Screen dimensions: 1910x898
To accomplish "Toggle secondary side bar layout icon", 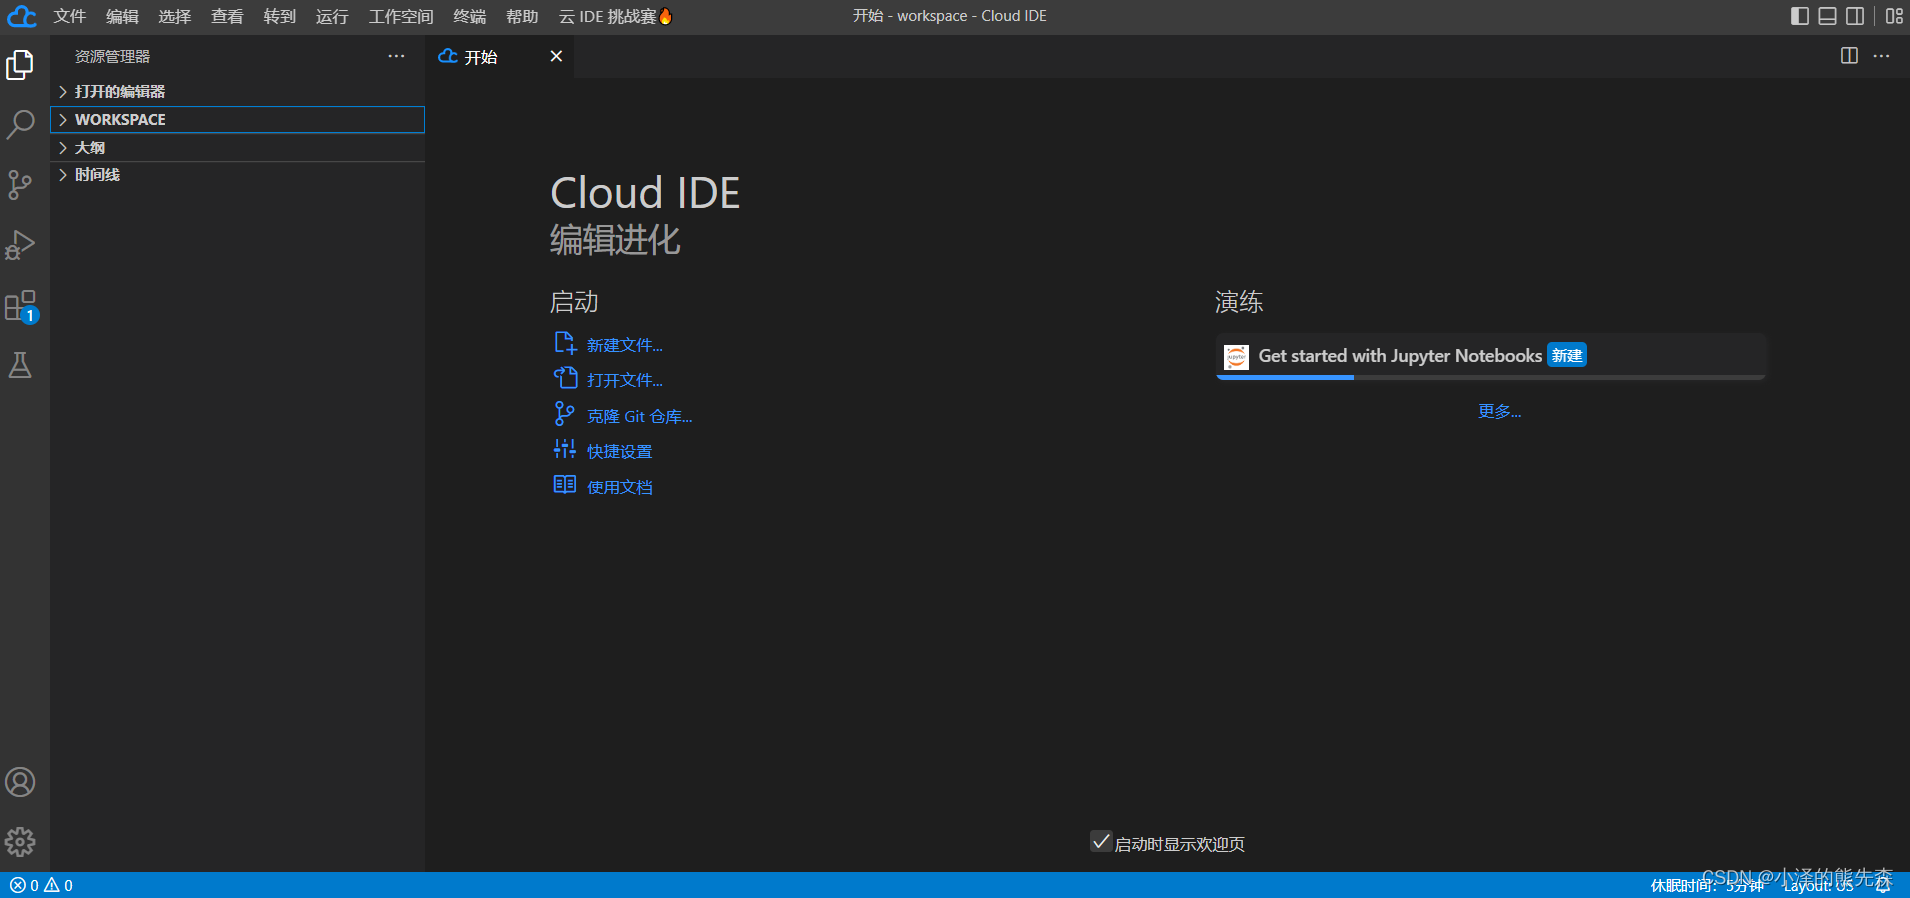I will coord(1855,16).
